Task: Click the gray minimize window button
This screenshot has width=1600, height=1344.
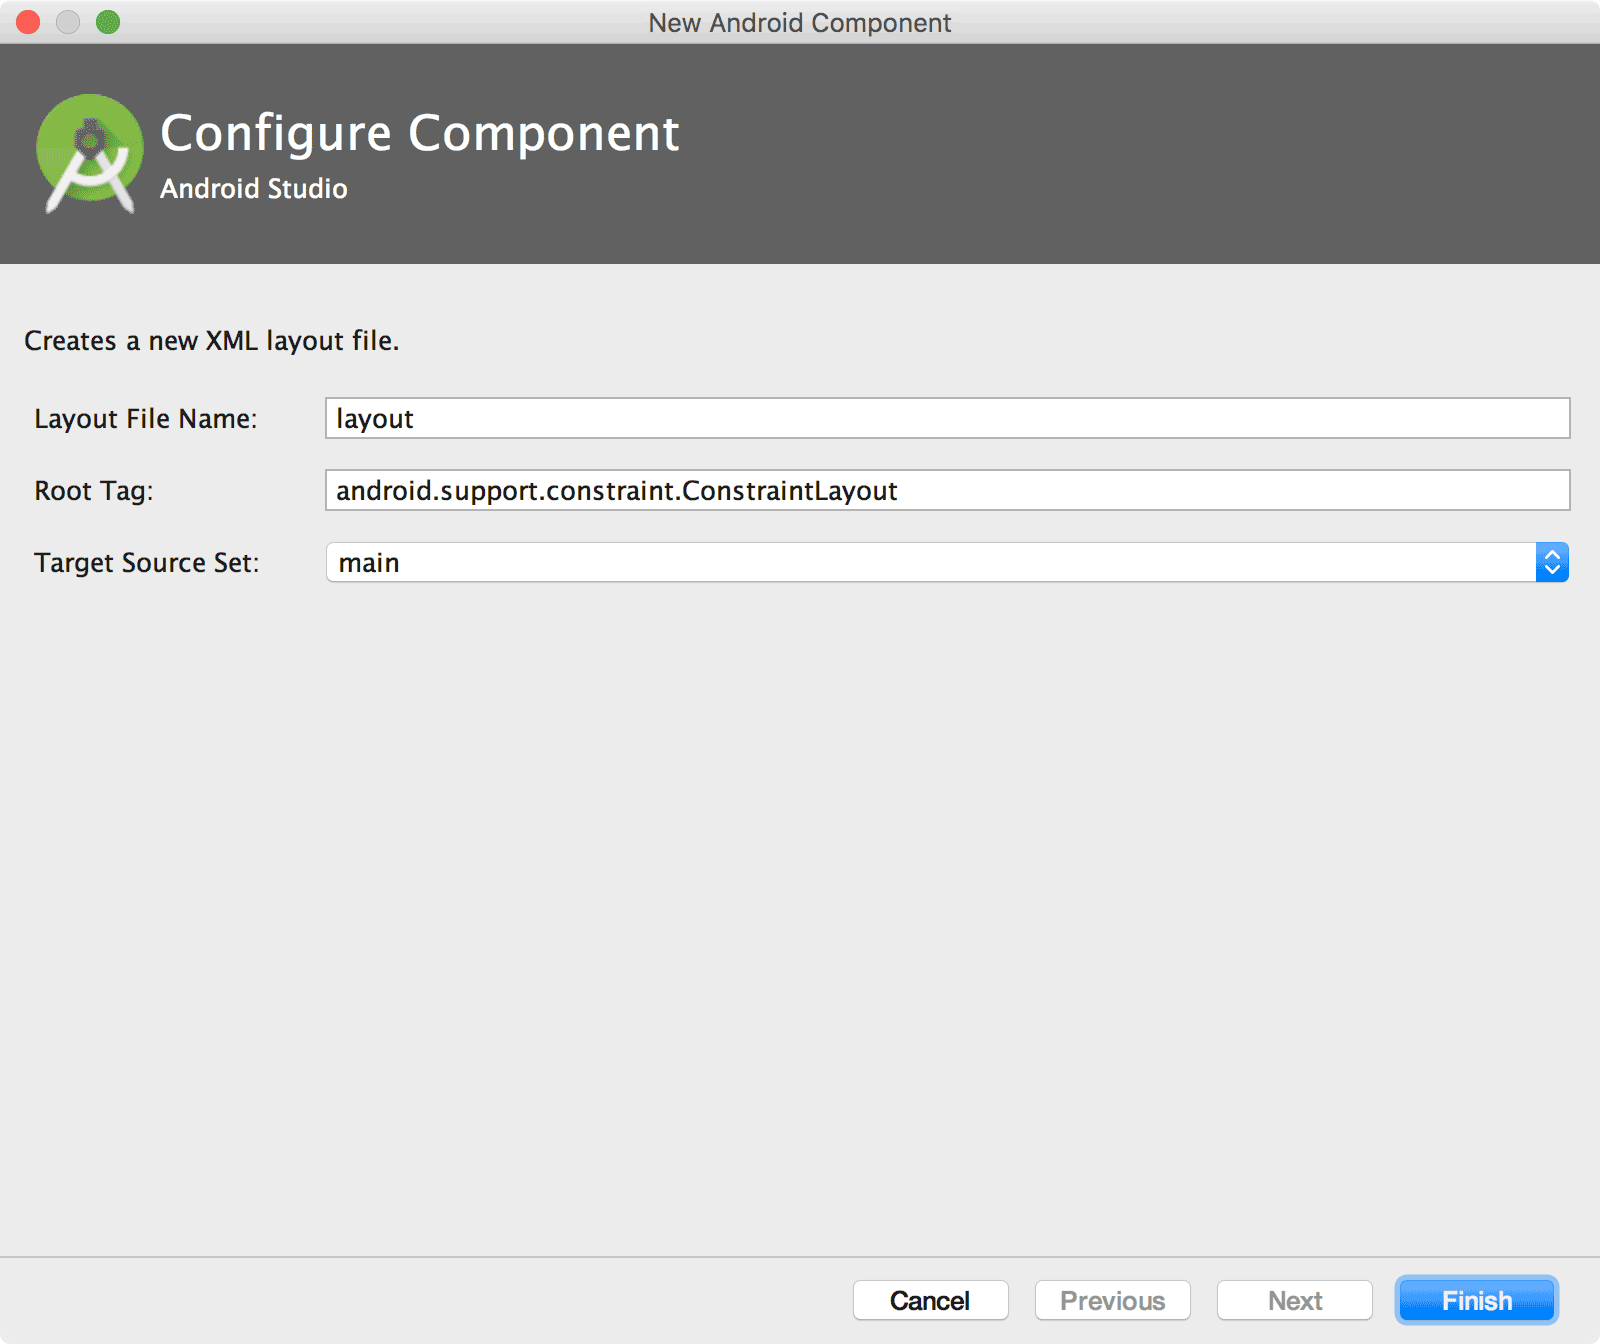Action: (68, 22)
